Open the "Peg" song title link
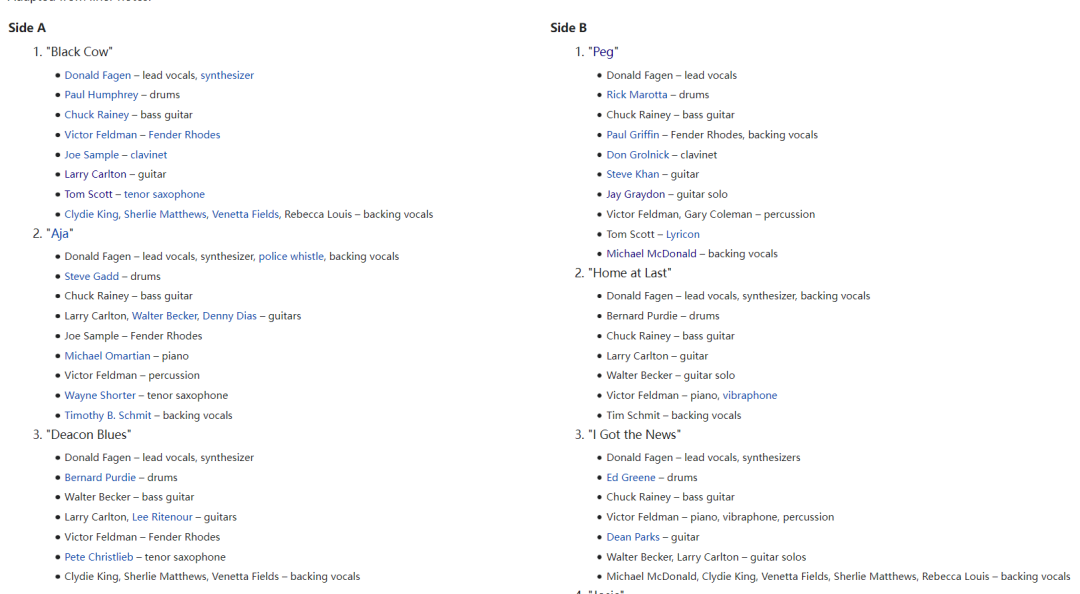 click(603, 52)
